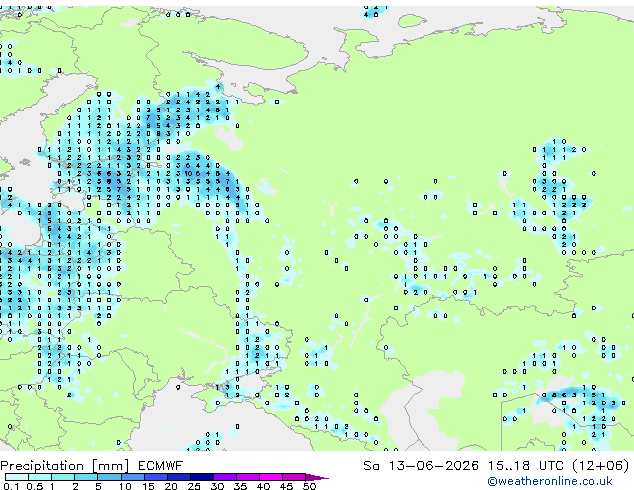Select the 1–2 mm legend swatch
The width and height of the screenshot is (634, 490).
pos(63,477)
